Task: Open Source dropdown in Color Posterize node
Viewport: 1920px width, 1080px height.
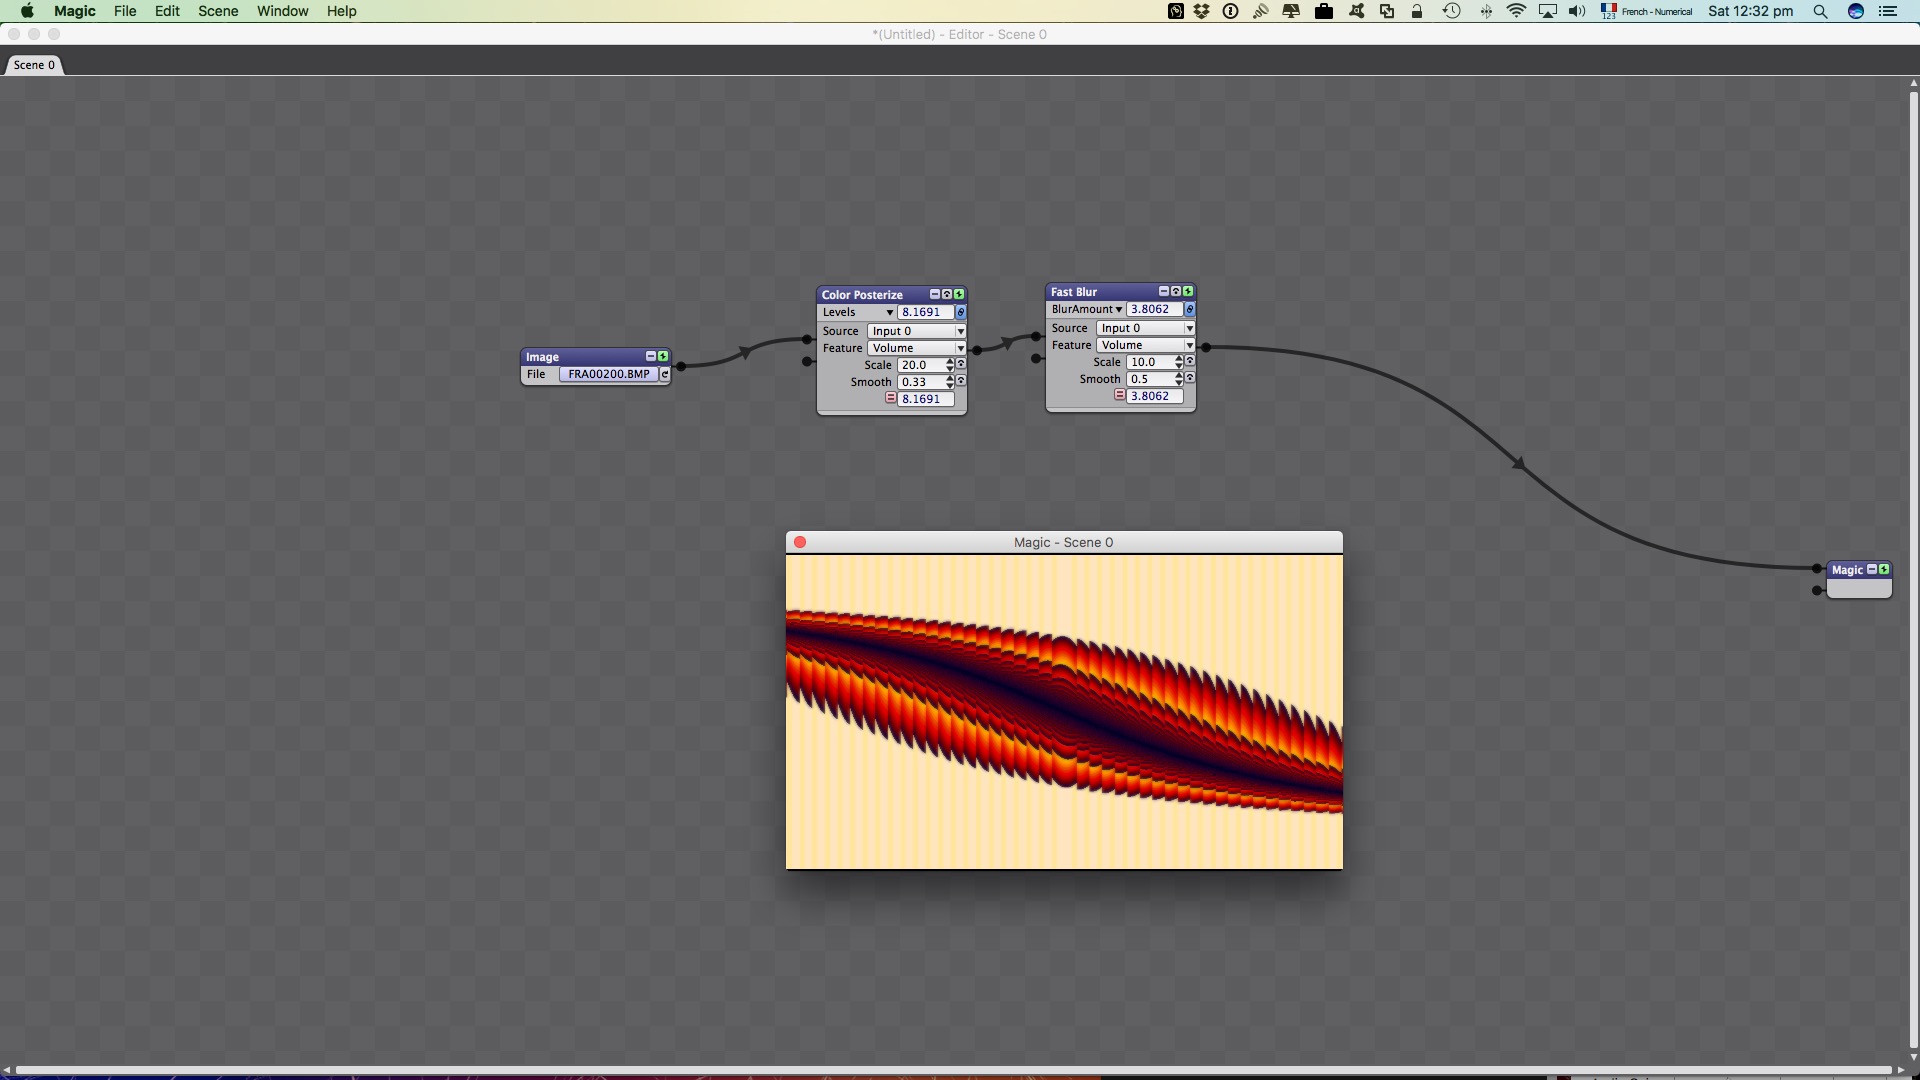Action: point(916,331)
